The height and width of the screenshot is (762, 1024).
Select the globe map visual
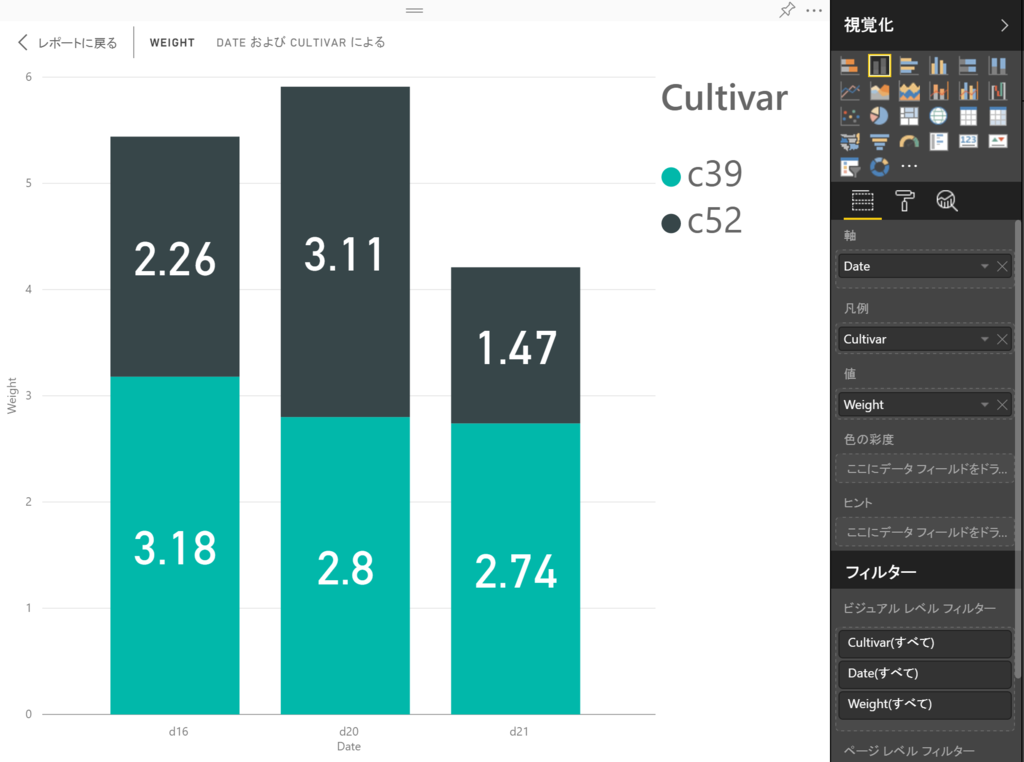pos(938,116)
